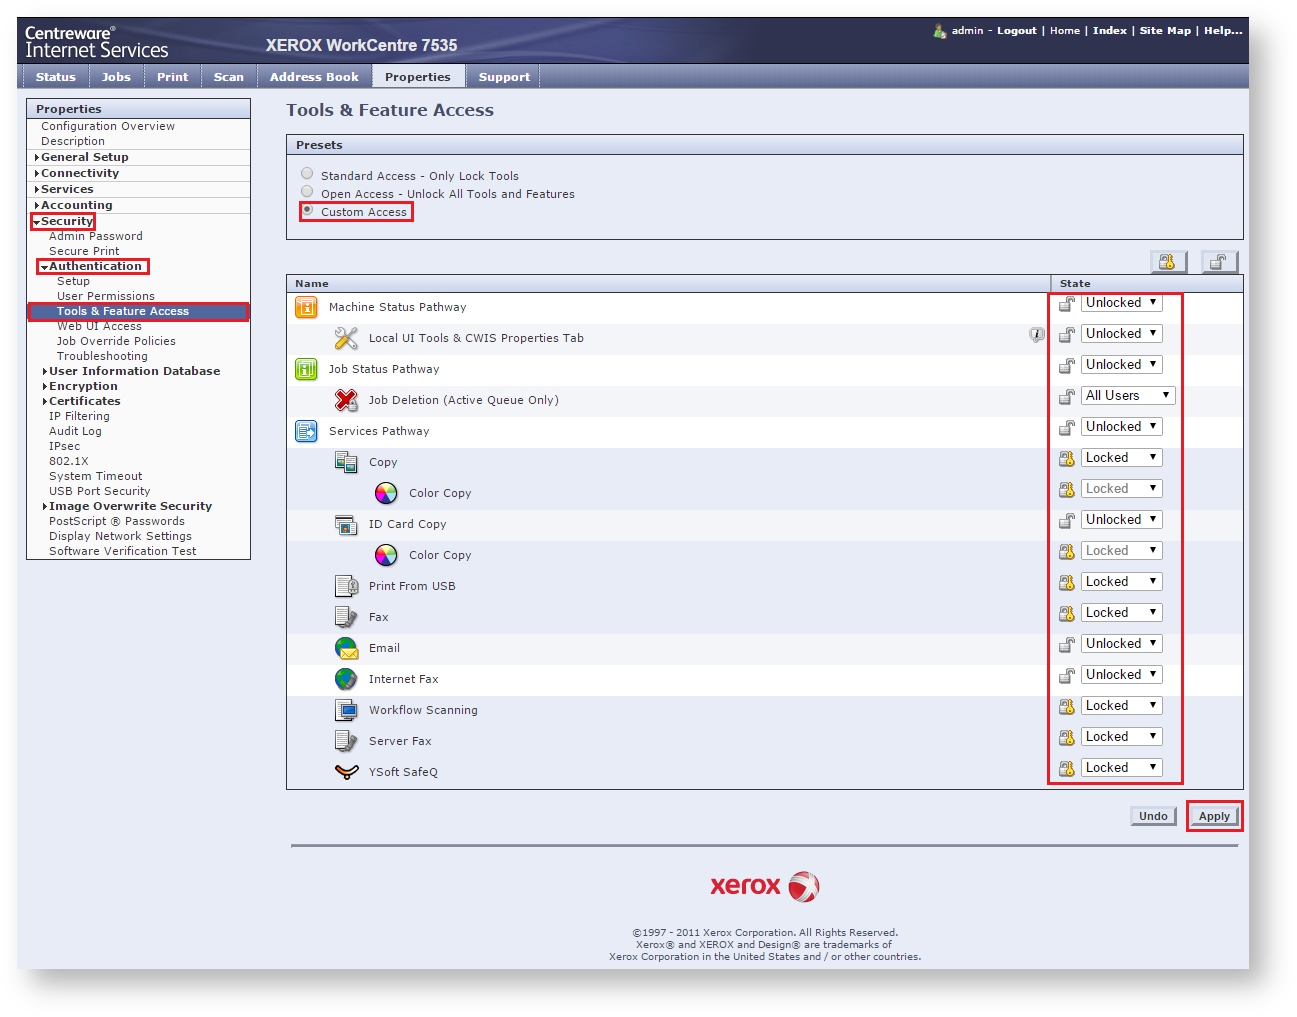The width and height of the screenshot is (1297, 1017).
Task: Switch to the Status tab
Action: tap(56, 77)
